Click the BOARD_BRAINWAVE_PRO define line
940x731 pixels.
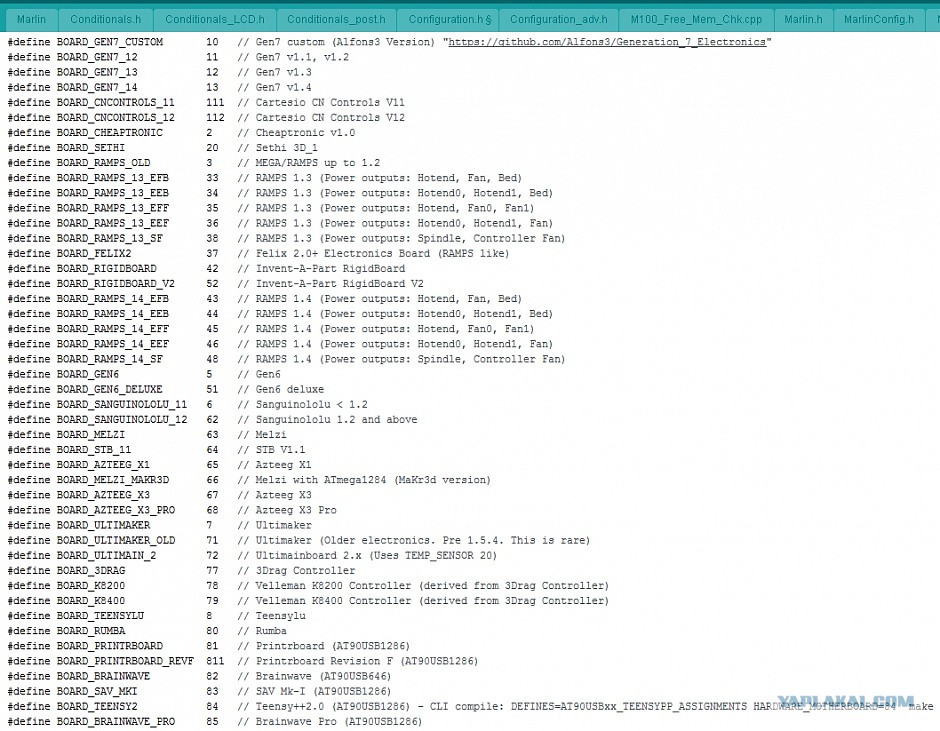(215, 721)
